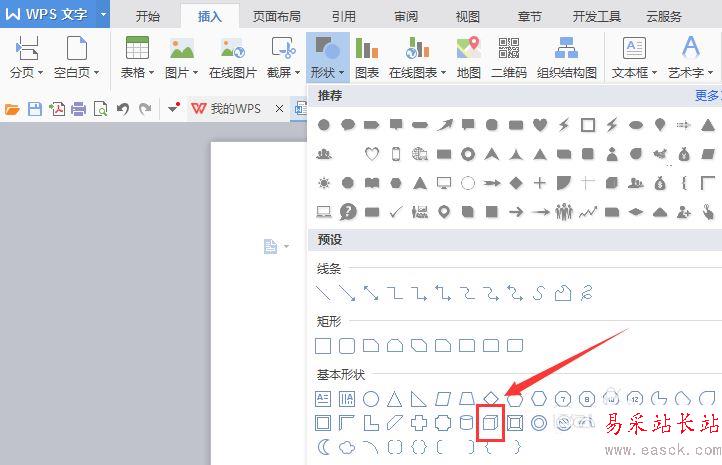Select the cube shape in 基本形状
The width and height of the screenshot is (722, 465).
click(490, 423)
